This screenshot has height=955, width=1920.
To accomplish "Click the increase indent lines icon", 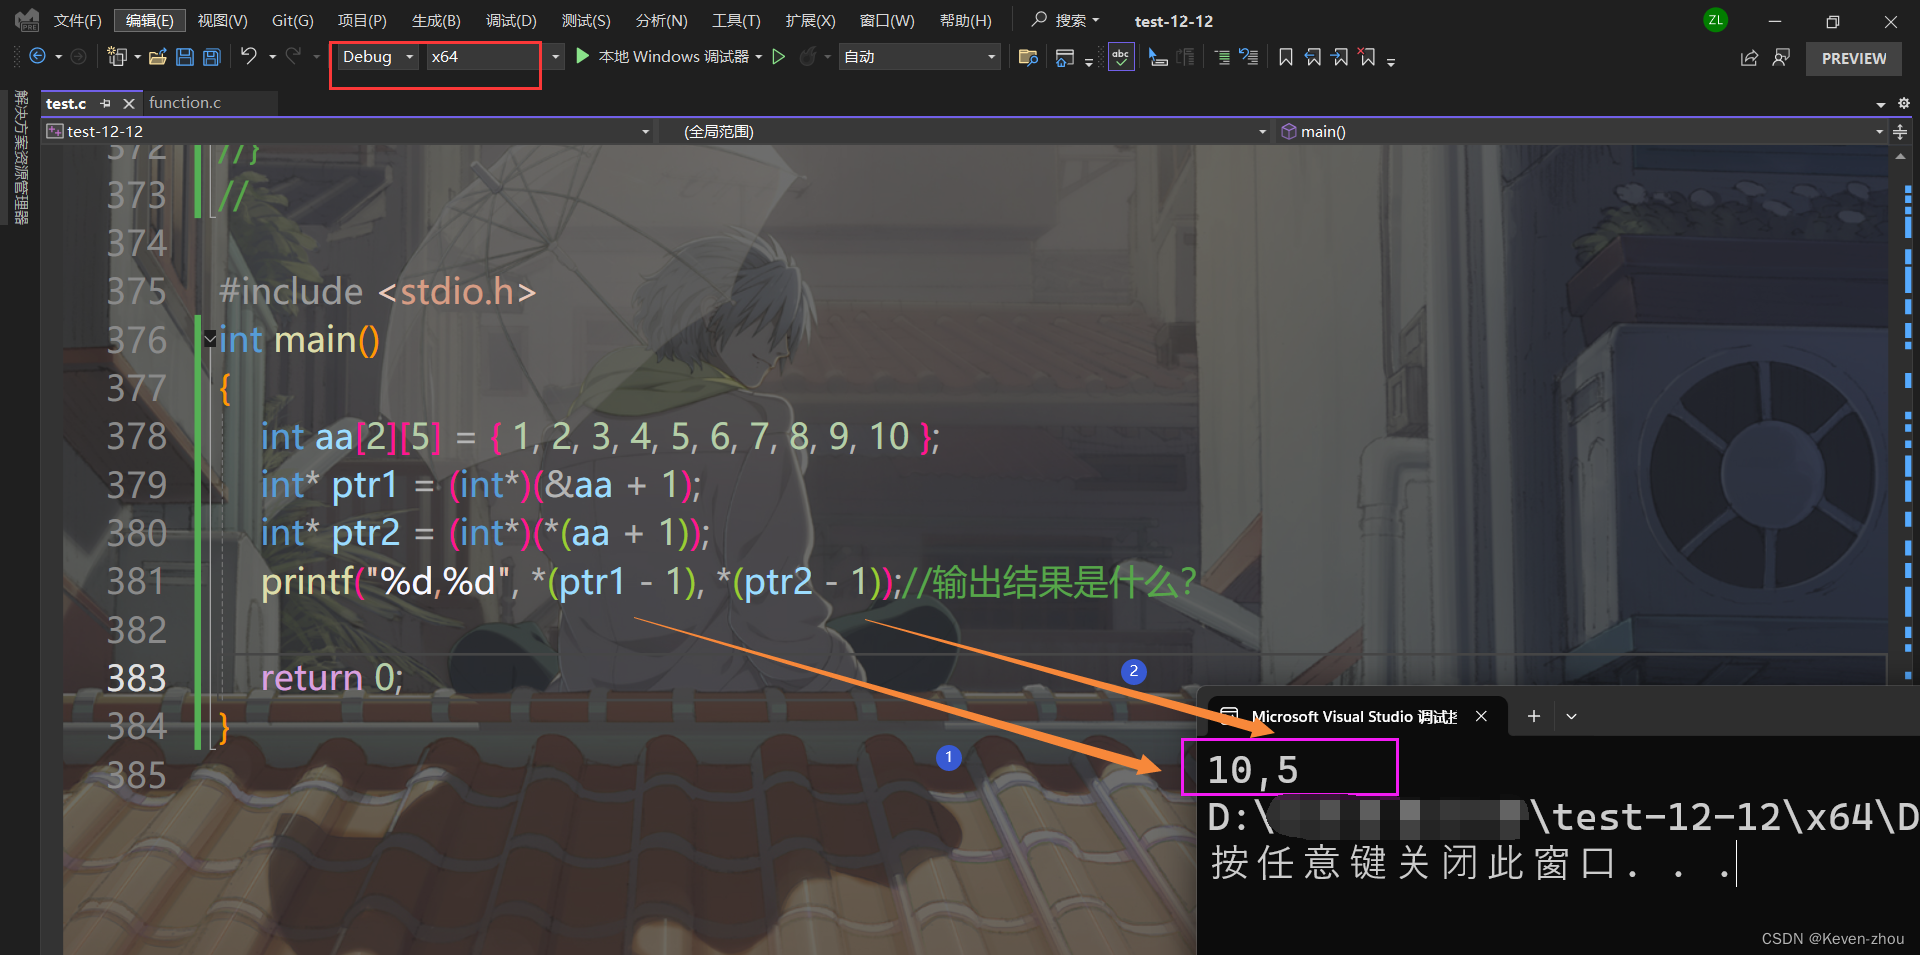I will click(x=1222, y=57).
